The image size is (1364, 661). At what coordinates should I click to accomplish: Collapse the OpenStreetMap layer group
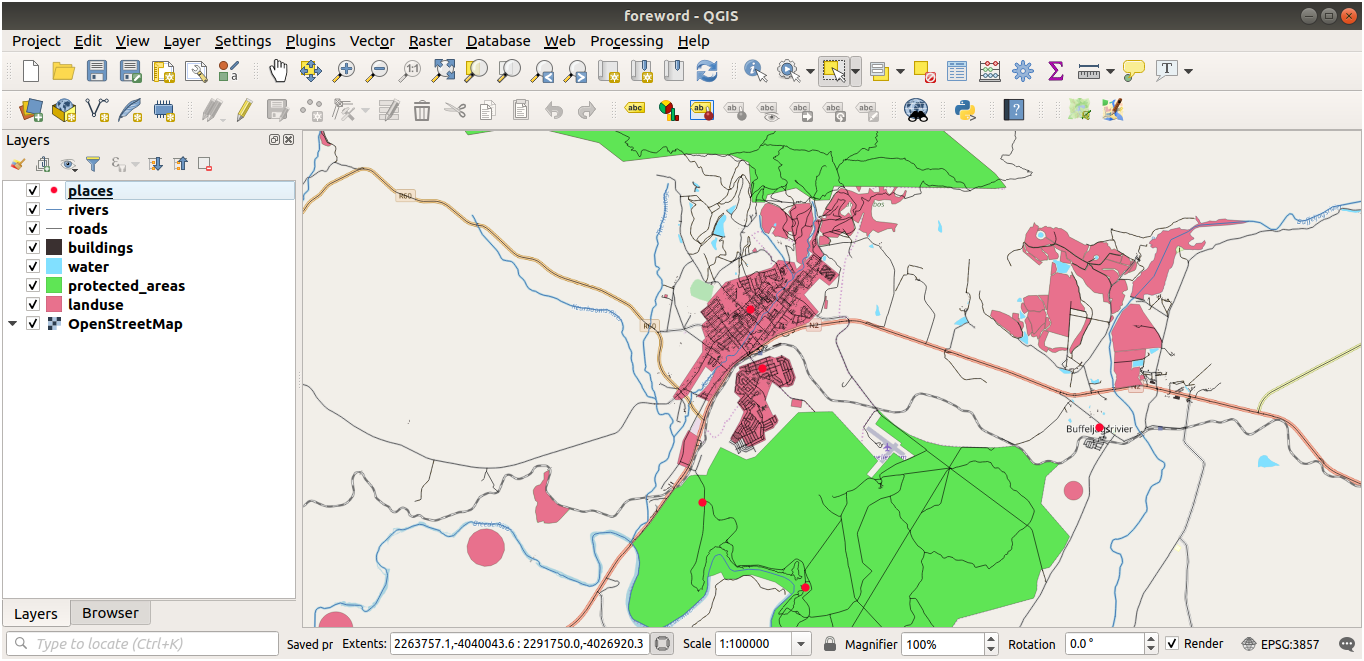[x=13, y=324]
